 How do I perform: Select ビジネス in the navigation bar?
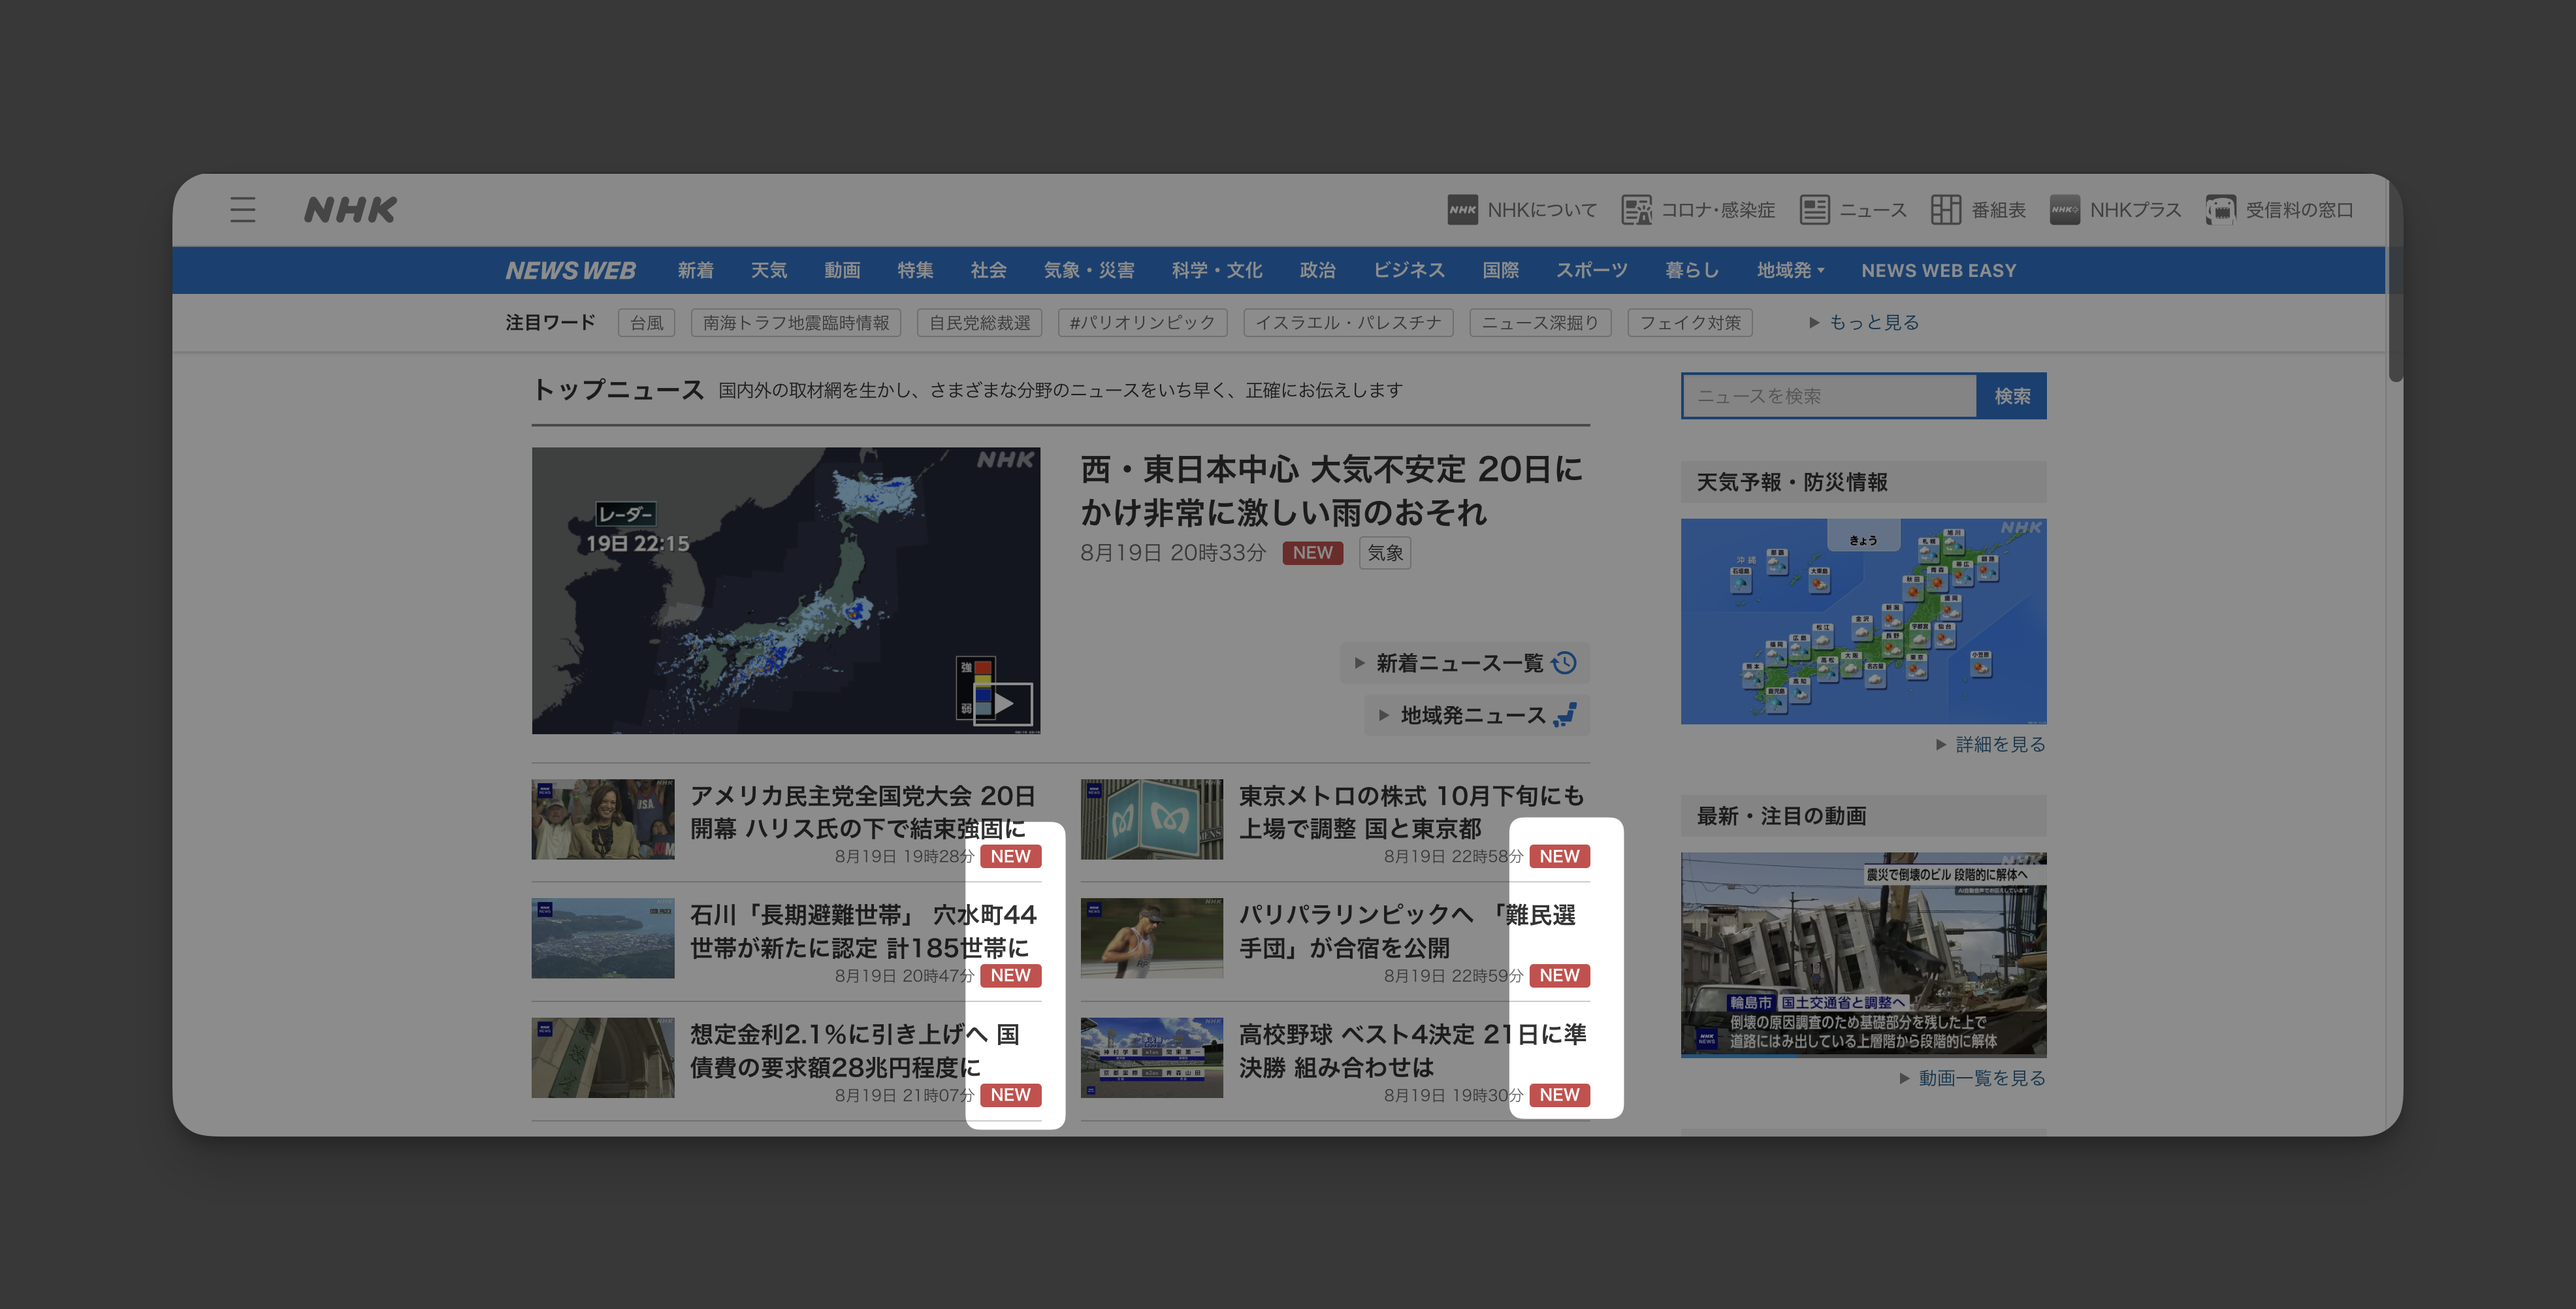(x=1409, y=271)
